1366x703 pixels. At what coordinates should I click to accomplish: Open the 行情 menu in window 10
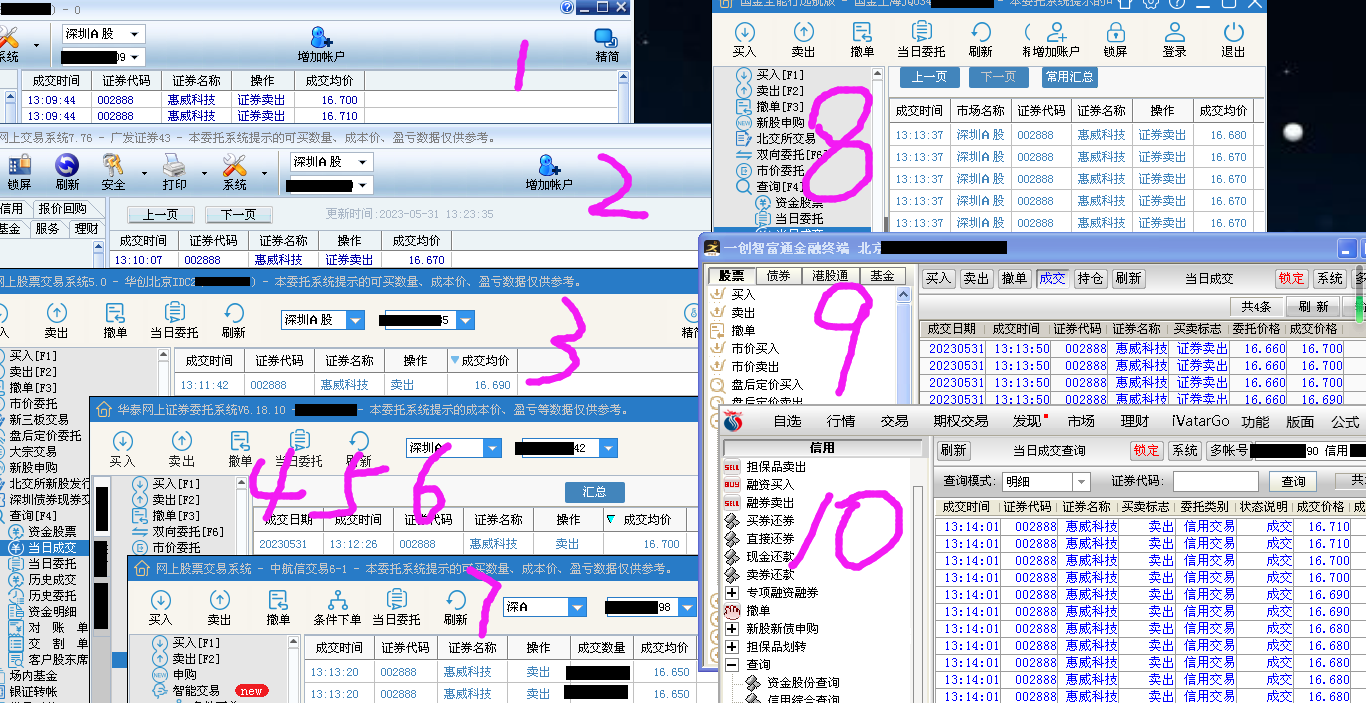click(841, 421)
